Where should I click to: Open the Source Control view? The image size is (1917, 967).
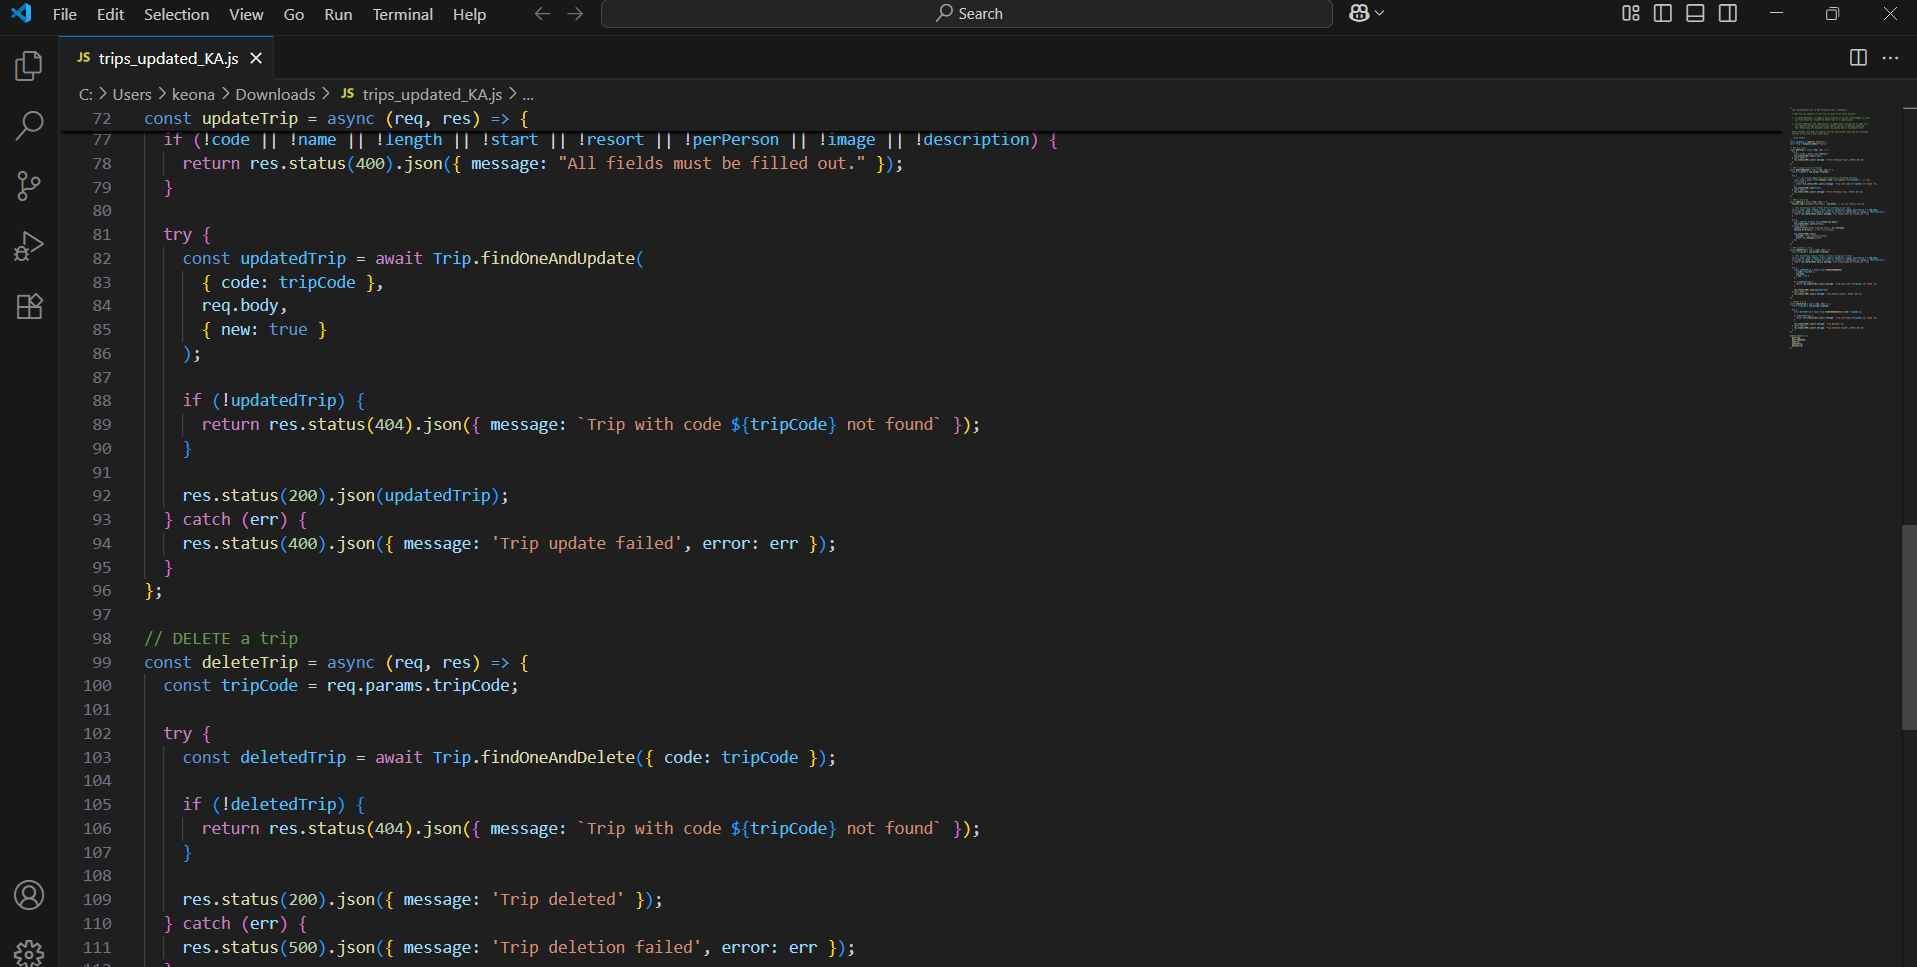pos(29,186)
